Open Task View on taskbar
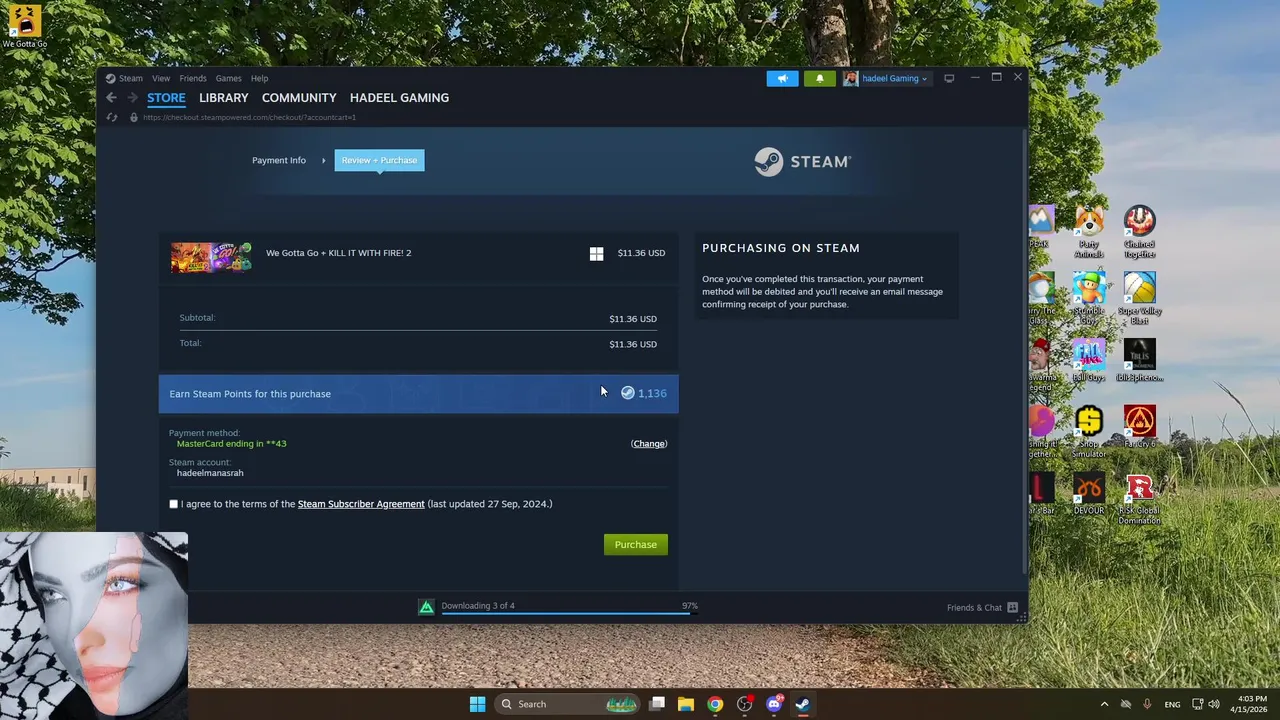The height and width of the screenshot is (720, 1280). click(x=657, y=704)
